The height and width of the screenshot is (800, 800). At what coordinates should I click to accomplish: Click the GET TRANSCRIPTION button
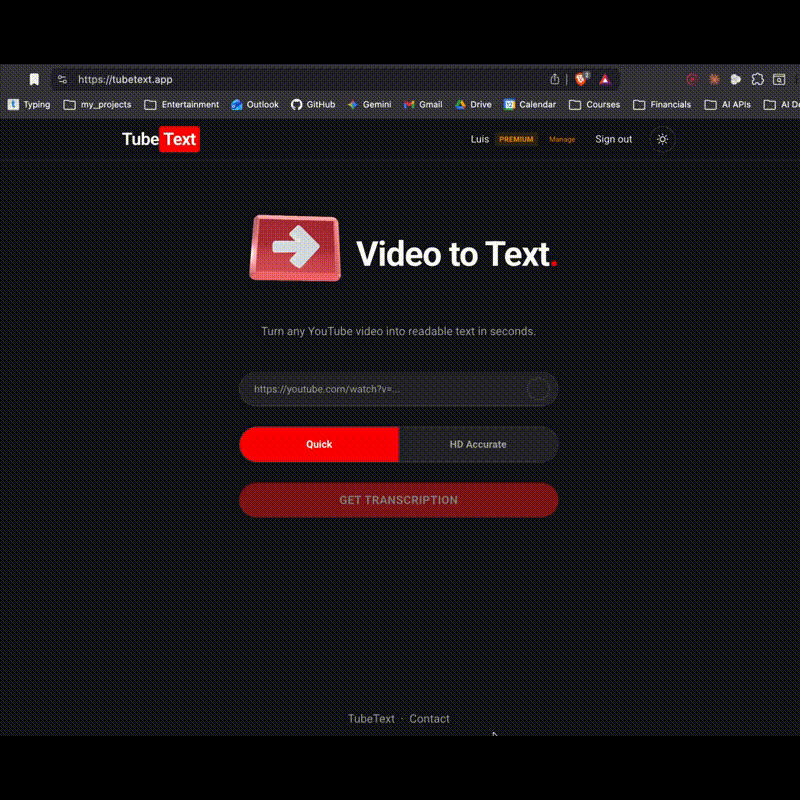click(x=398, y=500)
